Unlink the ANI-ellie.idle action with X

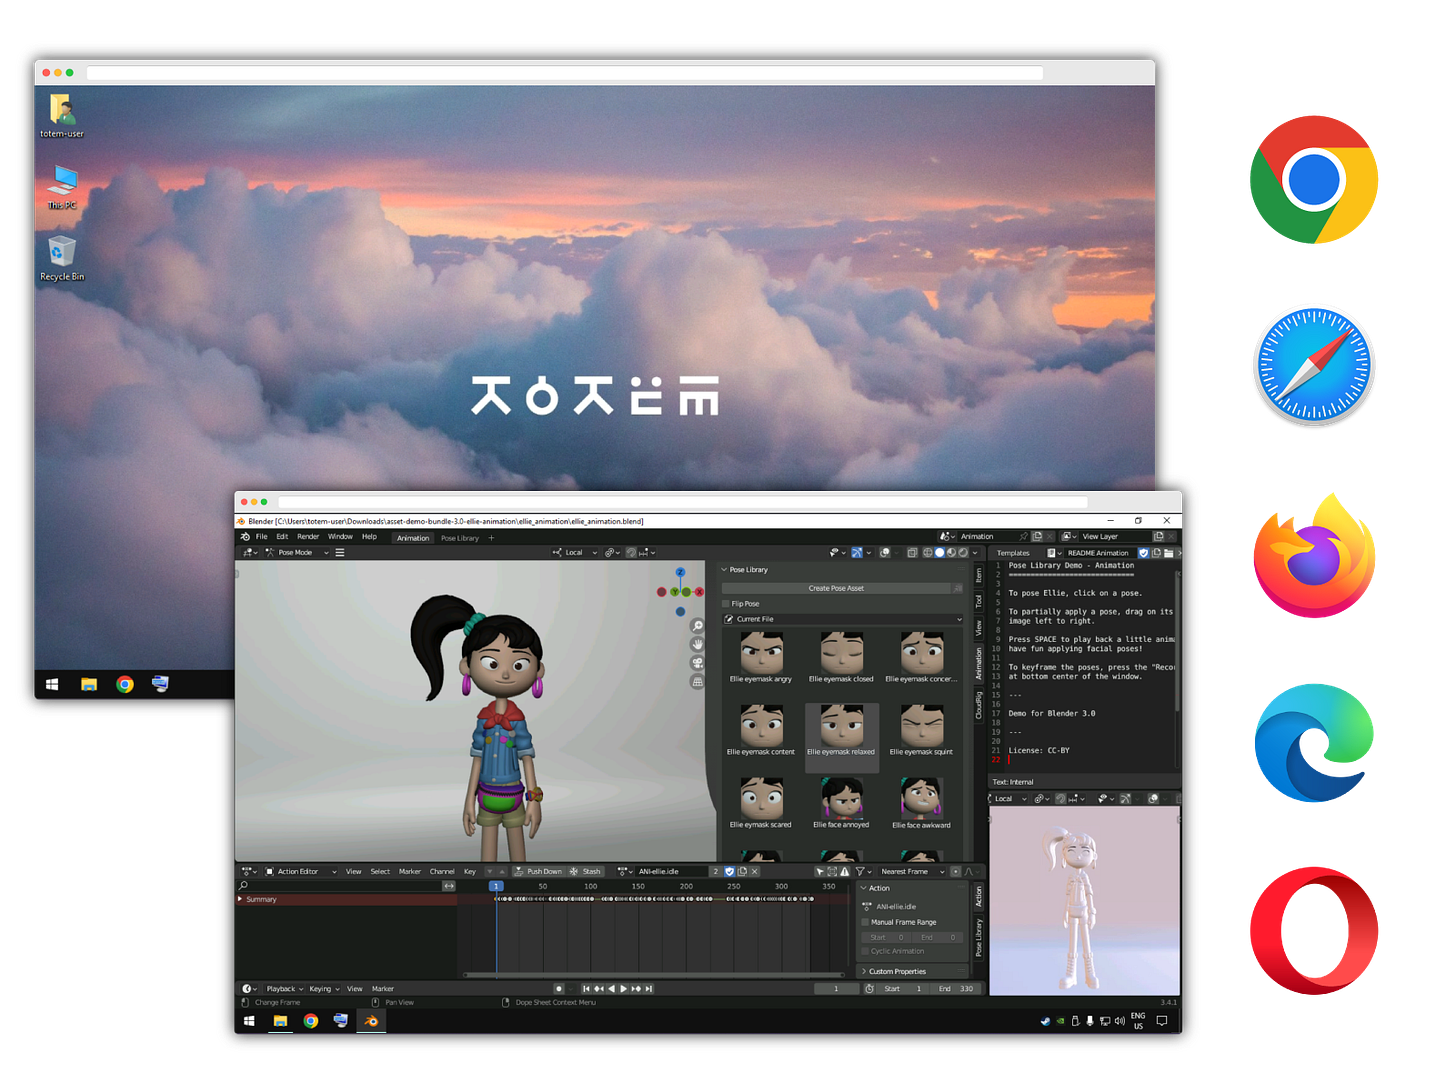[755, 871]
